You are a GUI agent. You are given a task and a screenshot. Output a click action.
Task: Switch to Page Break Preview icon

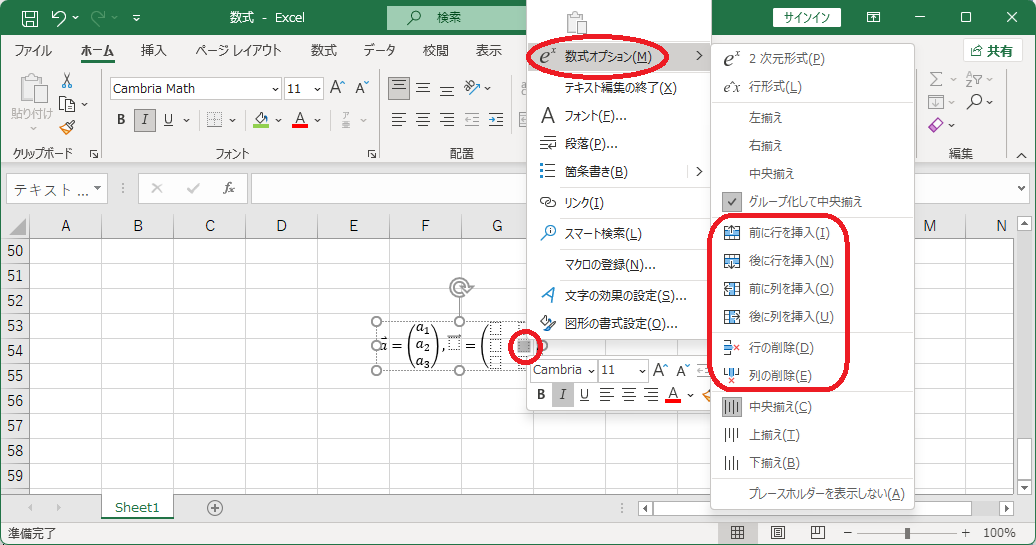[818, 532]
